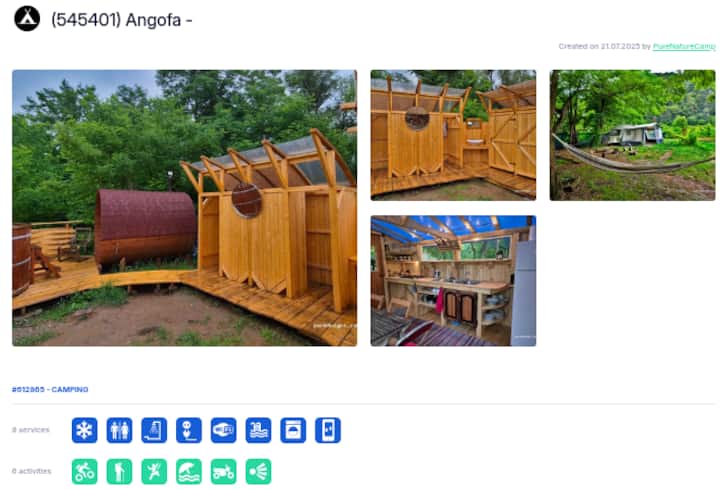Viewport: 720px width, 489px height.
Task: Click the swimming pool service icon
Action: coord(259,430)
